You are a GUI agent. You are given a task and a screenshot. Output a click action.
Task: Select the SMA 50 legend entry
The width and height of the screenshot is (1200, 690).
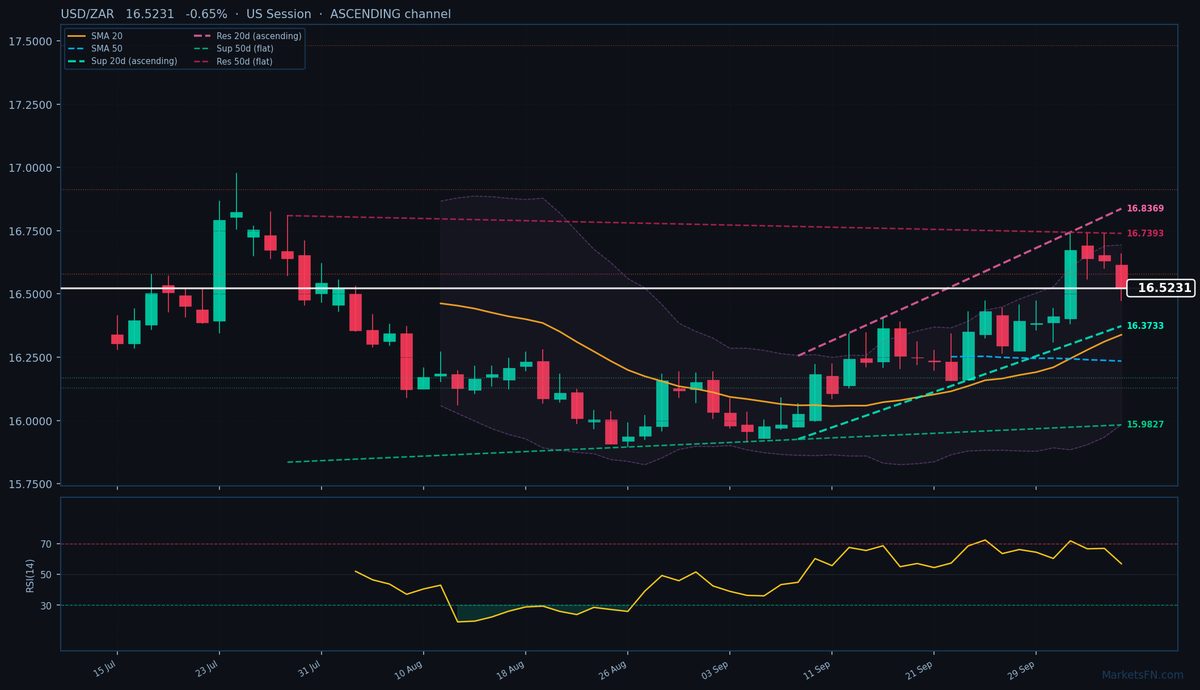(95, 48)
